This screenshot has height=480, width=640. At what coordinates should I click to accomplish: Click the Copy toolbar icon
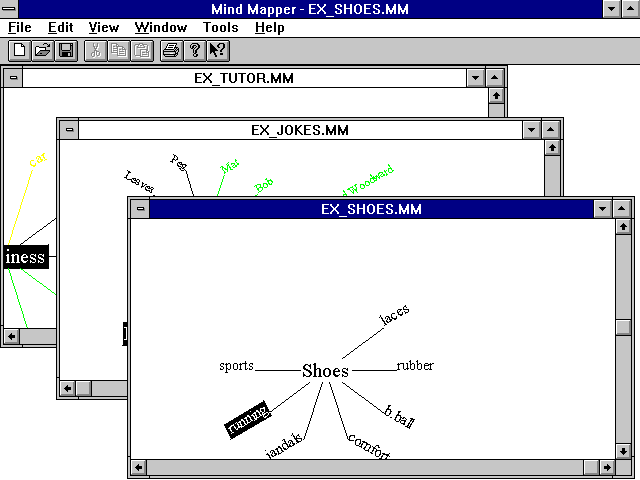point(119,50)
